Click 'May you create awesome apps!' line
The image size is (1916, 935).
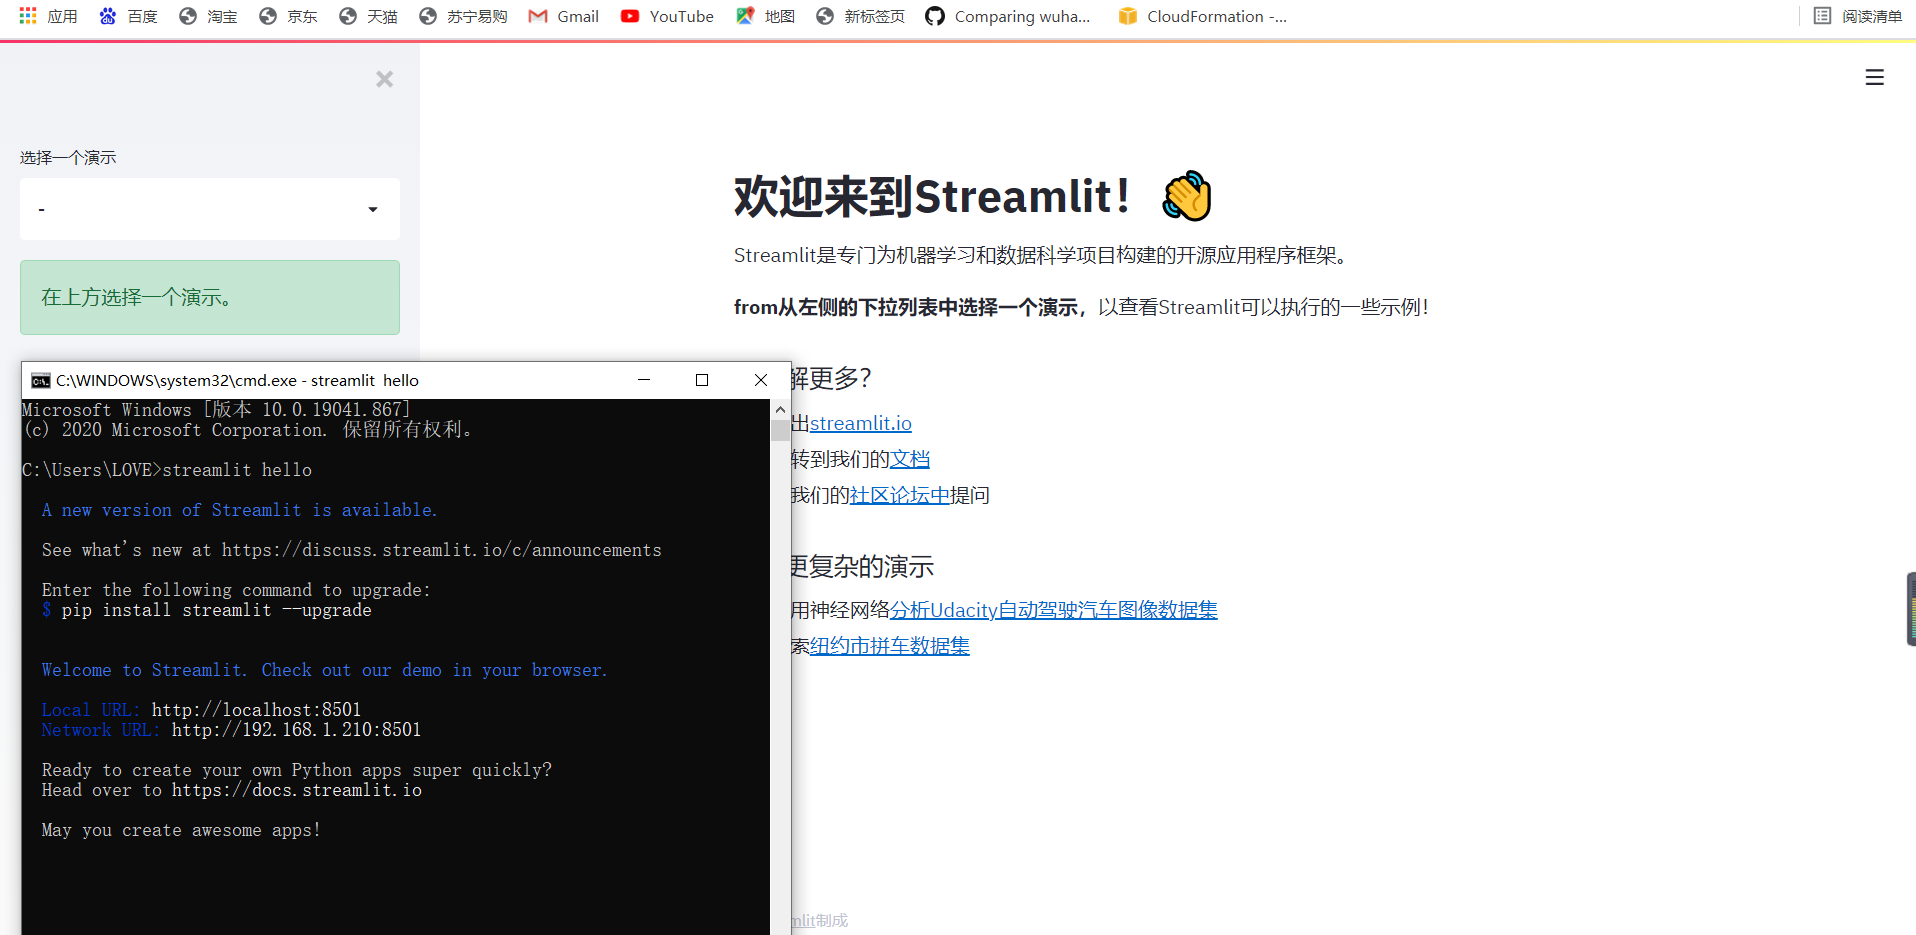click(181, 830)
